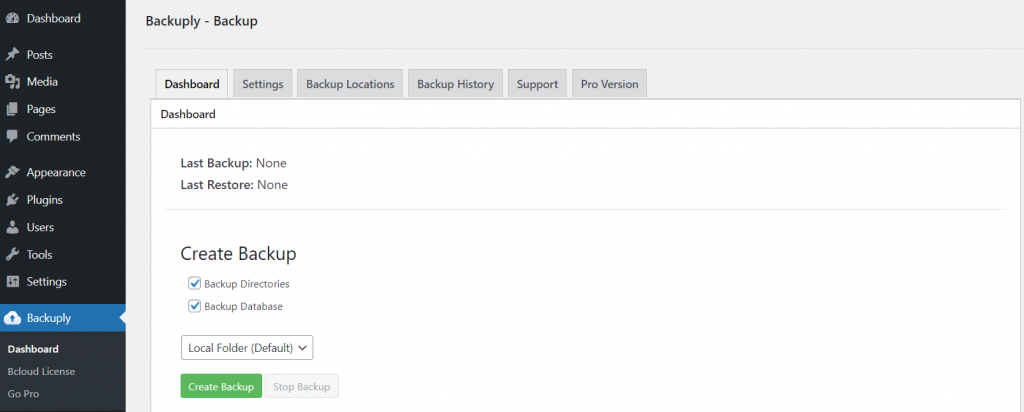Switch to the Backup Locations tab
This screenshot has width=1024, height=412.
pyautogui.click(x=350, y=84)
